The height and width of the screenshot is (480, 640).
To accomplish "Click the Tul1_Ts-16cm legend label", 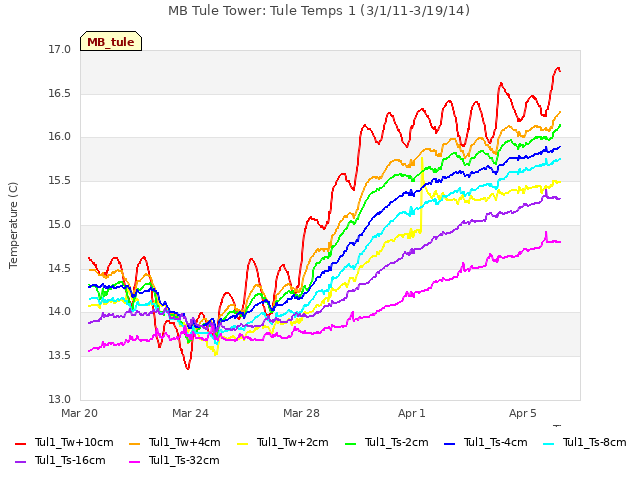I will [x=70, y=460].
